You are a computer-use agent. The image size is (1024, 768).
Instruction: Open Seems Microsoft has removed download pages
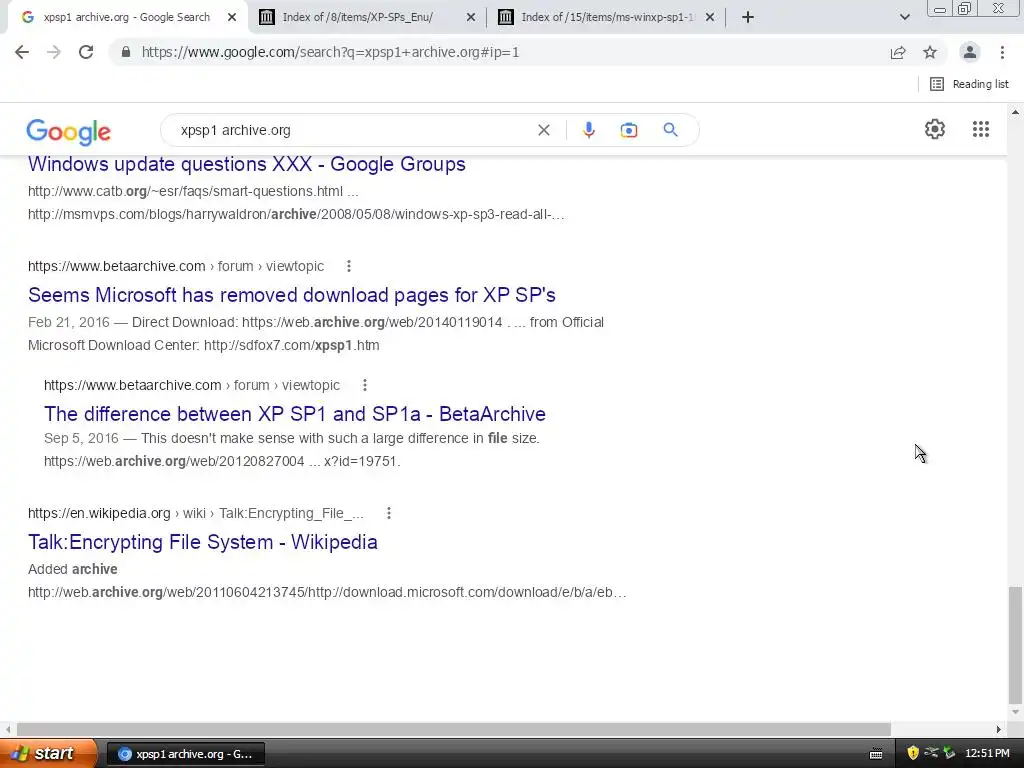click(x=292, y=295)
